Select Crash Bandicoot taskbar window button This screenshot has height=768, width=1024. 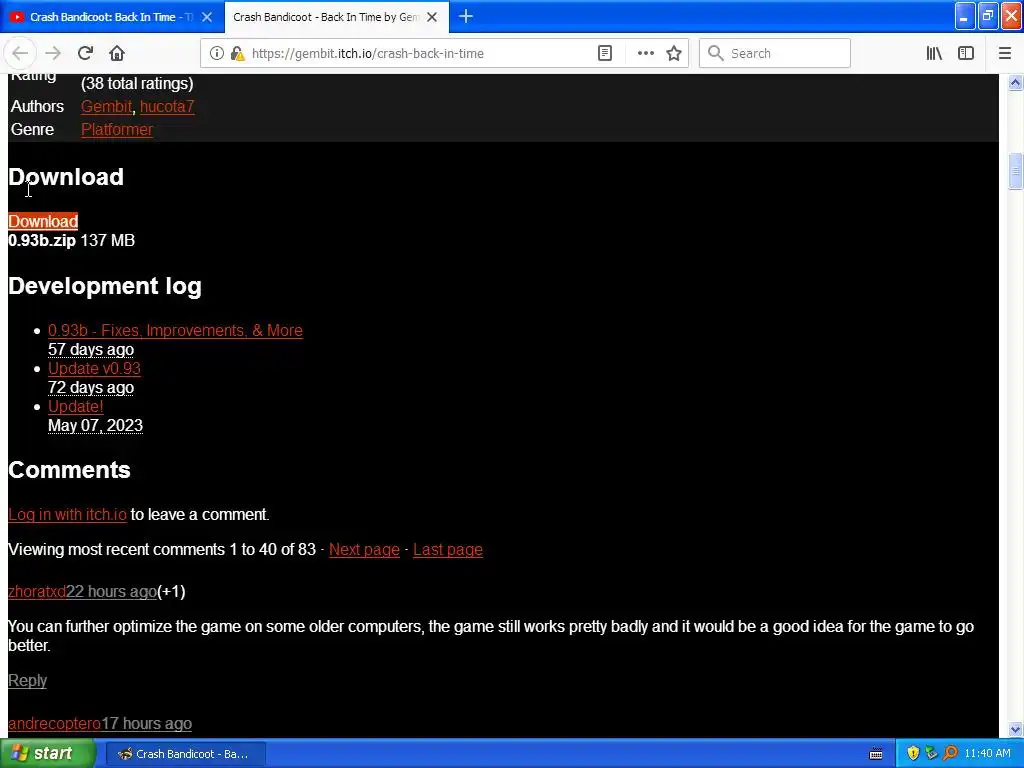coord(185,754)
